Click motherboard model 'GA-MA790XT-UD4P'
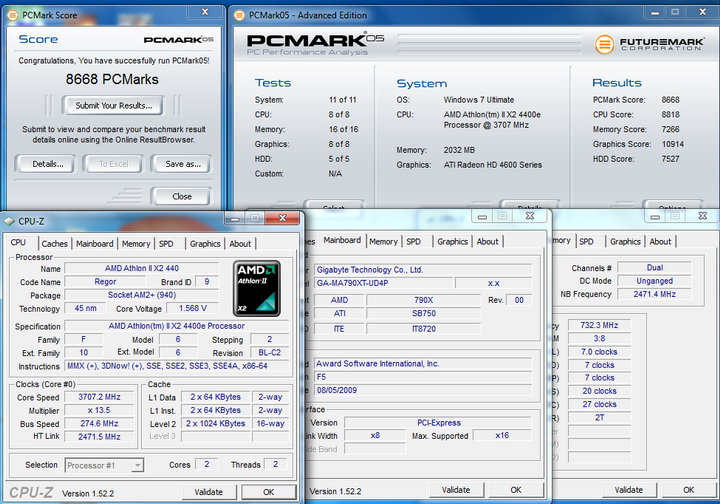This screenshot has height=504, width=720. (383, 283)
